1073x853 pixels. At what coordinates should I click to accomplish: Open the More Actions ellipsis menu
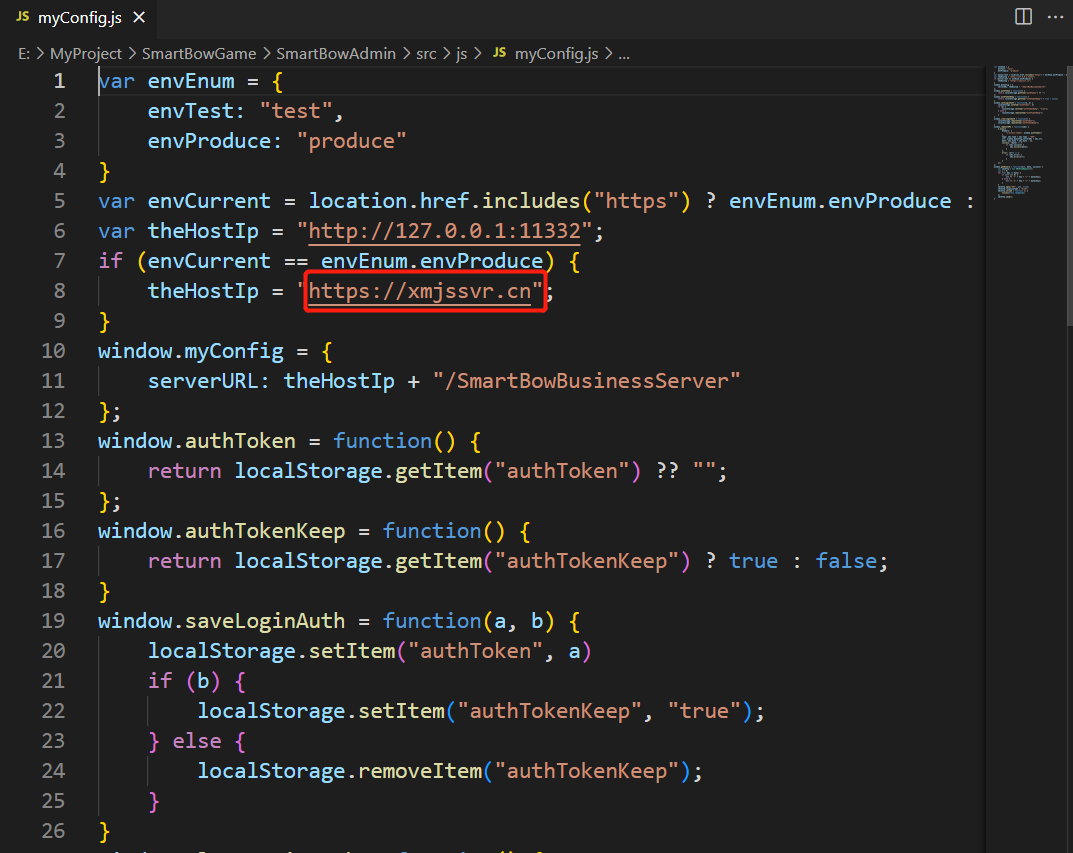pos(1055,17)
